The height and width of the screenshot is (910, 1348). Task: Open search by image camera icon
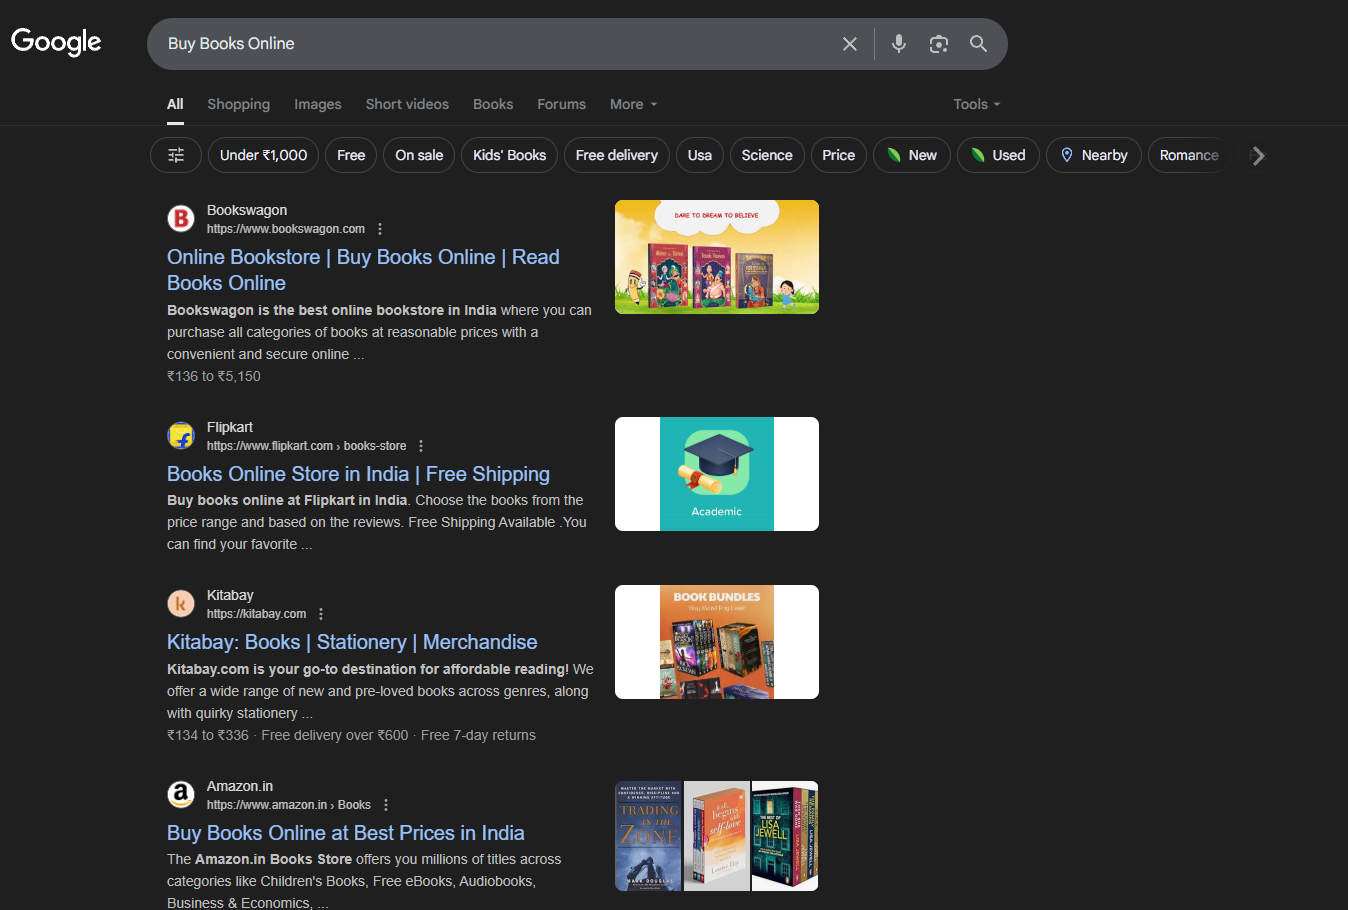[x=938, y=44]
